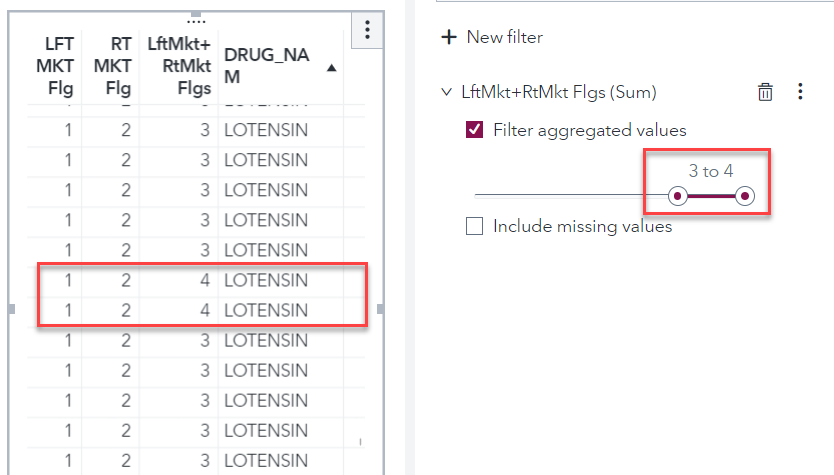Click the table's left resize handle
This screenshot has width=834, height=475.
pyautogui.click(x=12, y=309)
